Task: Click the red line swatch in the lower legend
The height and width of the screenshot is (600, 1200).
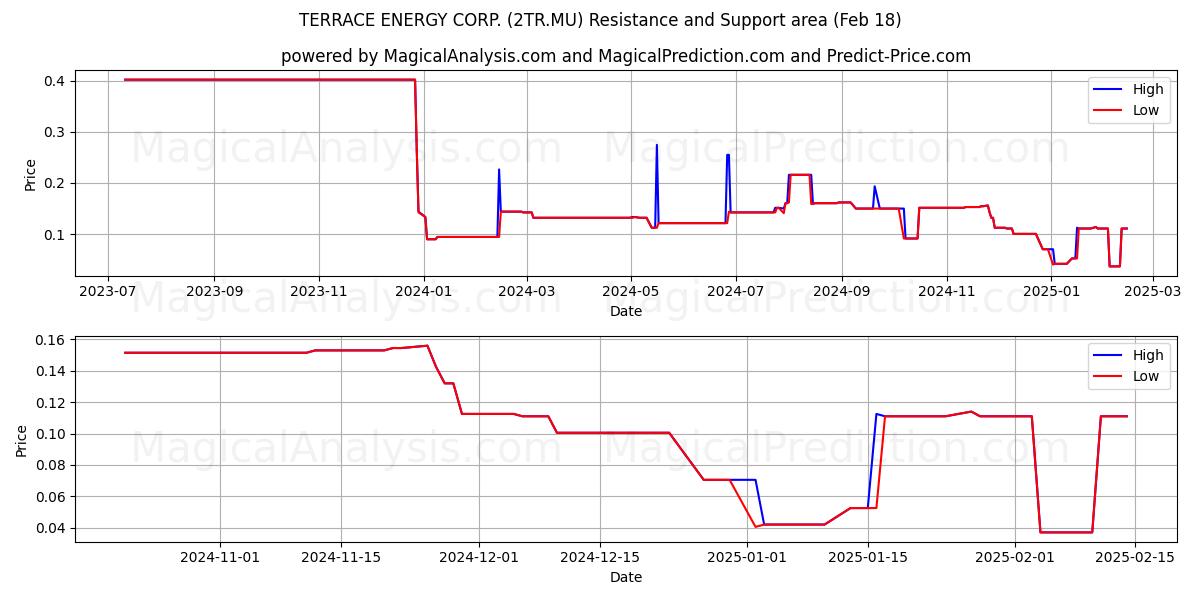Action: [x=1109, y=378]
